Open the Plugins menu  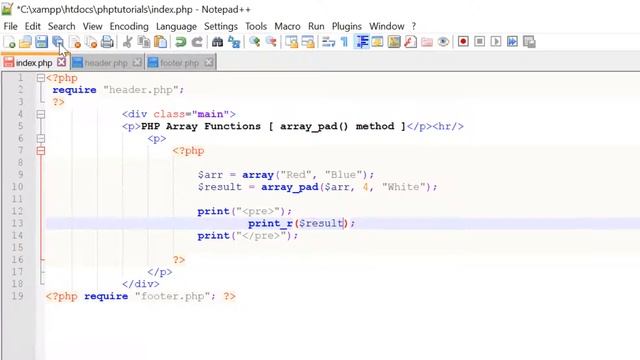pos(347,26)
